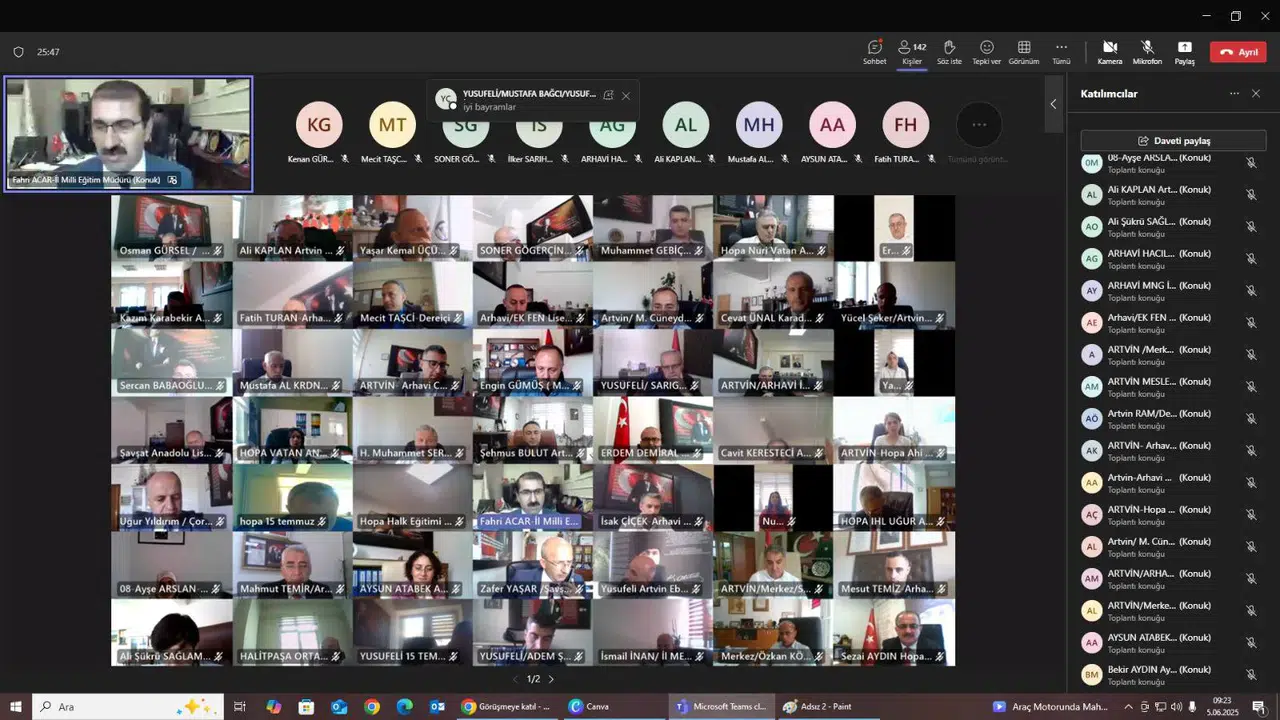Open Katılımcılar panel more options ellipsis
This screenshot has width=1280, height=720.
coord(1234,93)
